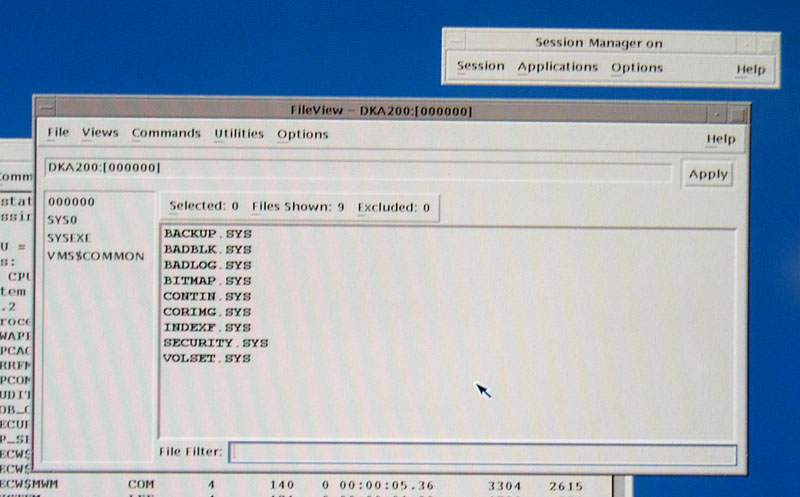800x497 pixels.
Task: Open the Utilities menu
Action: [x=239, y=133]
